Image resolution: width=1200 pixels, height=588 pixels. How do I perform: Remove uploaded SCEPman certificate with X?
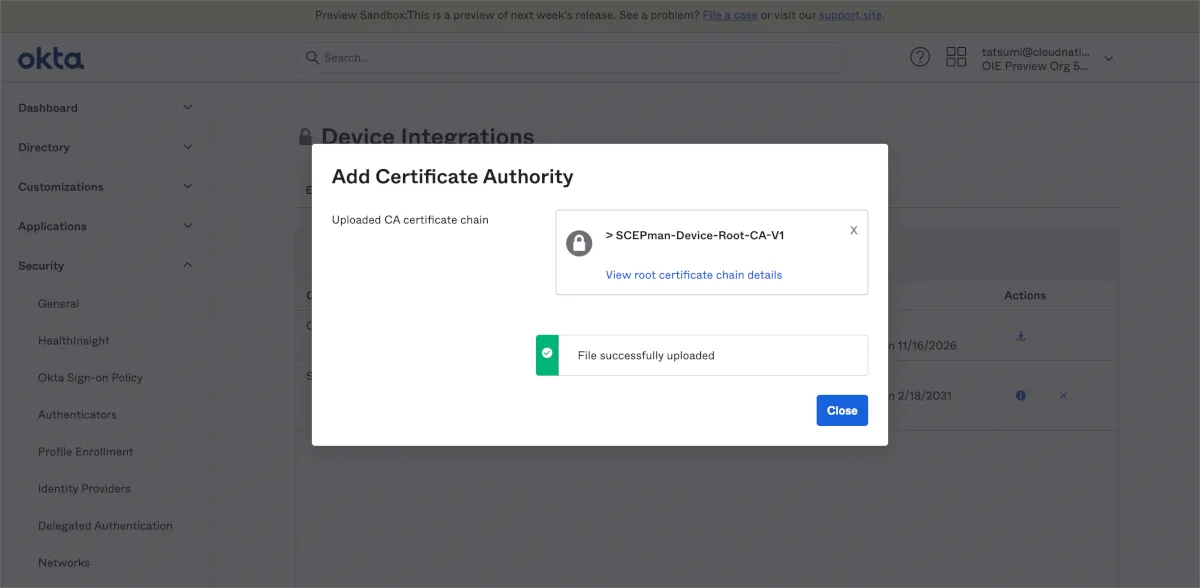853,230
